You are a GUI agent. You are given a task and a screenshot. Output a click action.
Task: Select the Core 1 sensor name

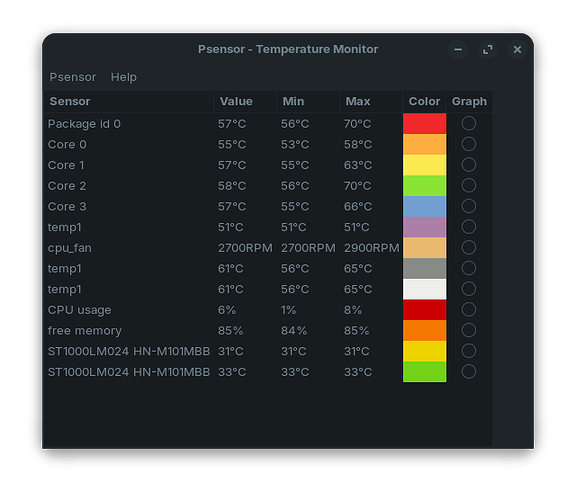coord(66,165)
